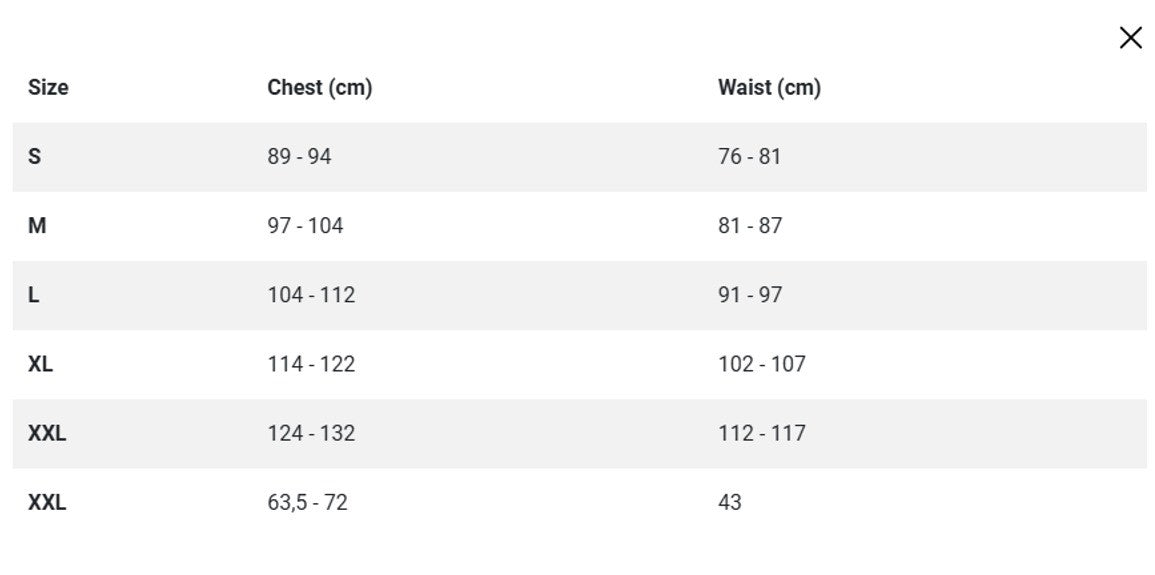The width and height of the screenshot is (1155, 575).
Task: Click the Chest (cm) column header
Action: [x=319, y=88]
